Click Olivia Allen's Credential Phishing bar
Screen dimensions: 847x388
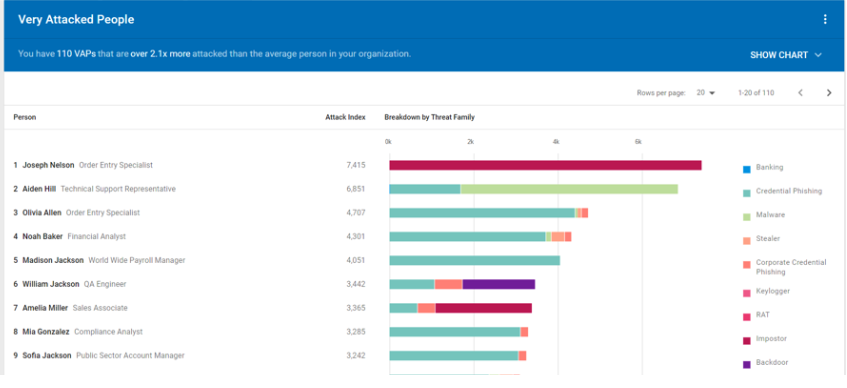point(482,213)
